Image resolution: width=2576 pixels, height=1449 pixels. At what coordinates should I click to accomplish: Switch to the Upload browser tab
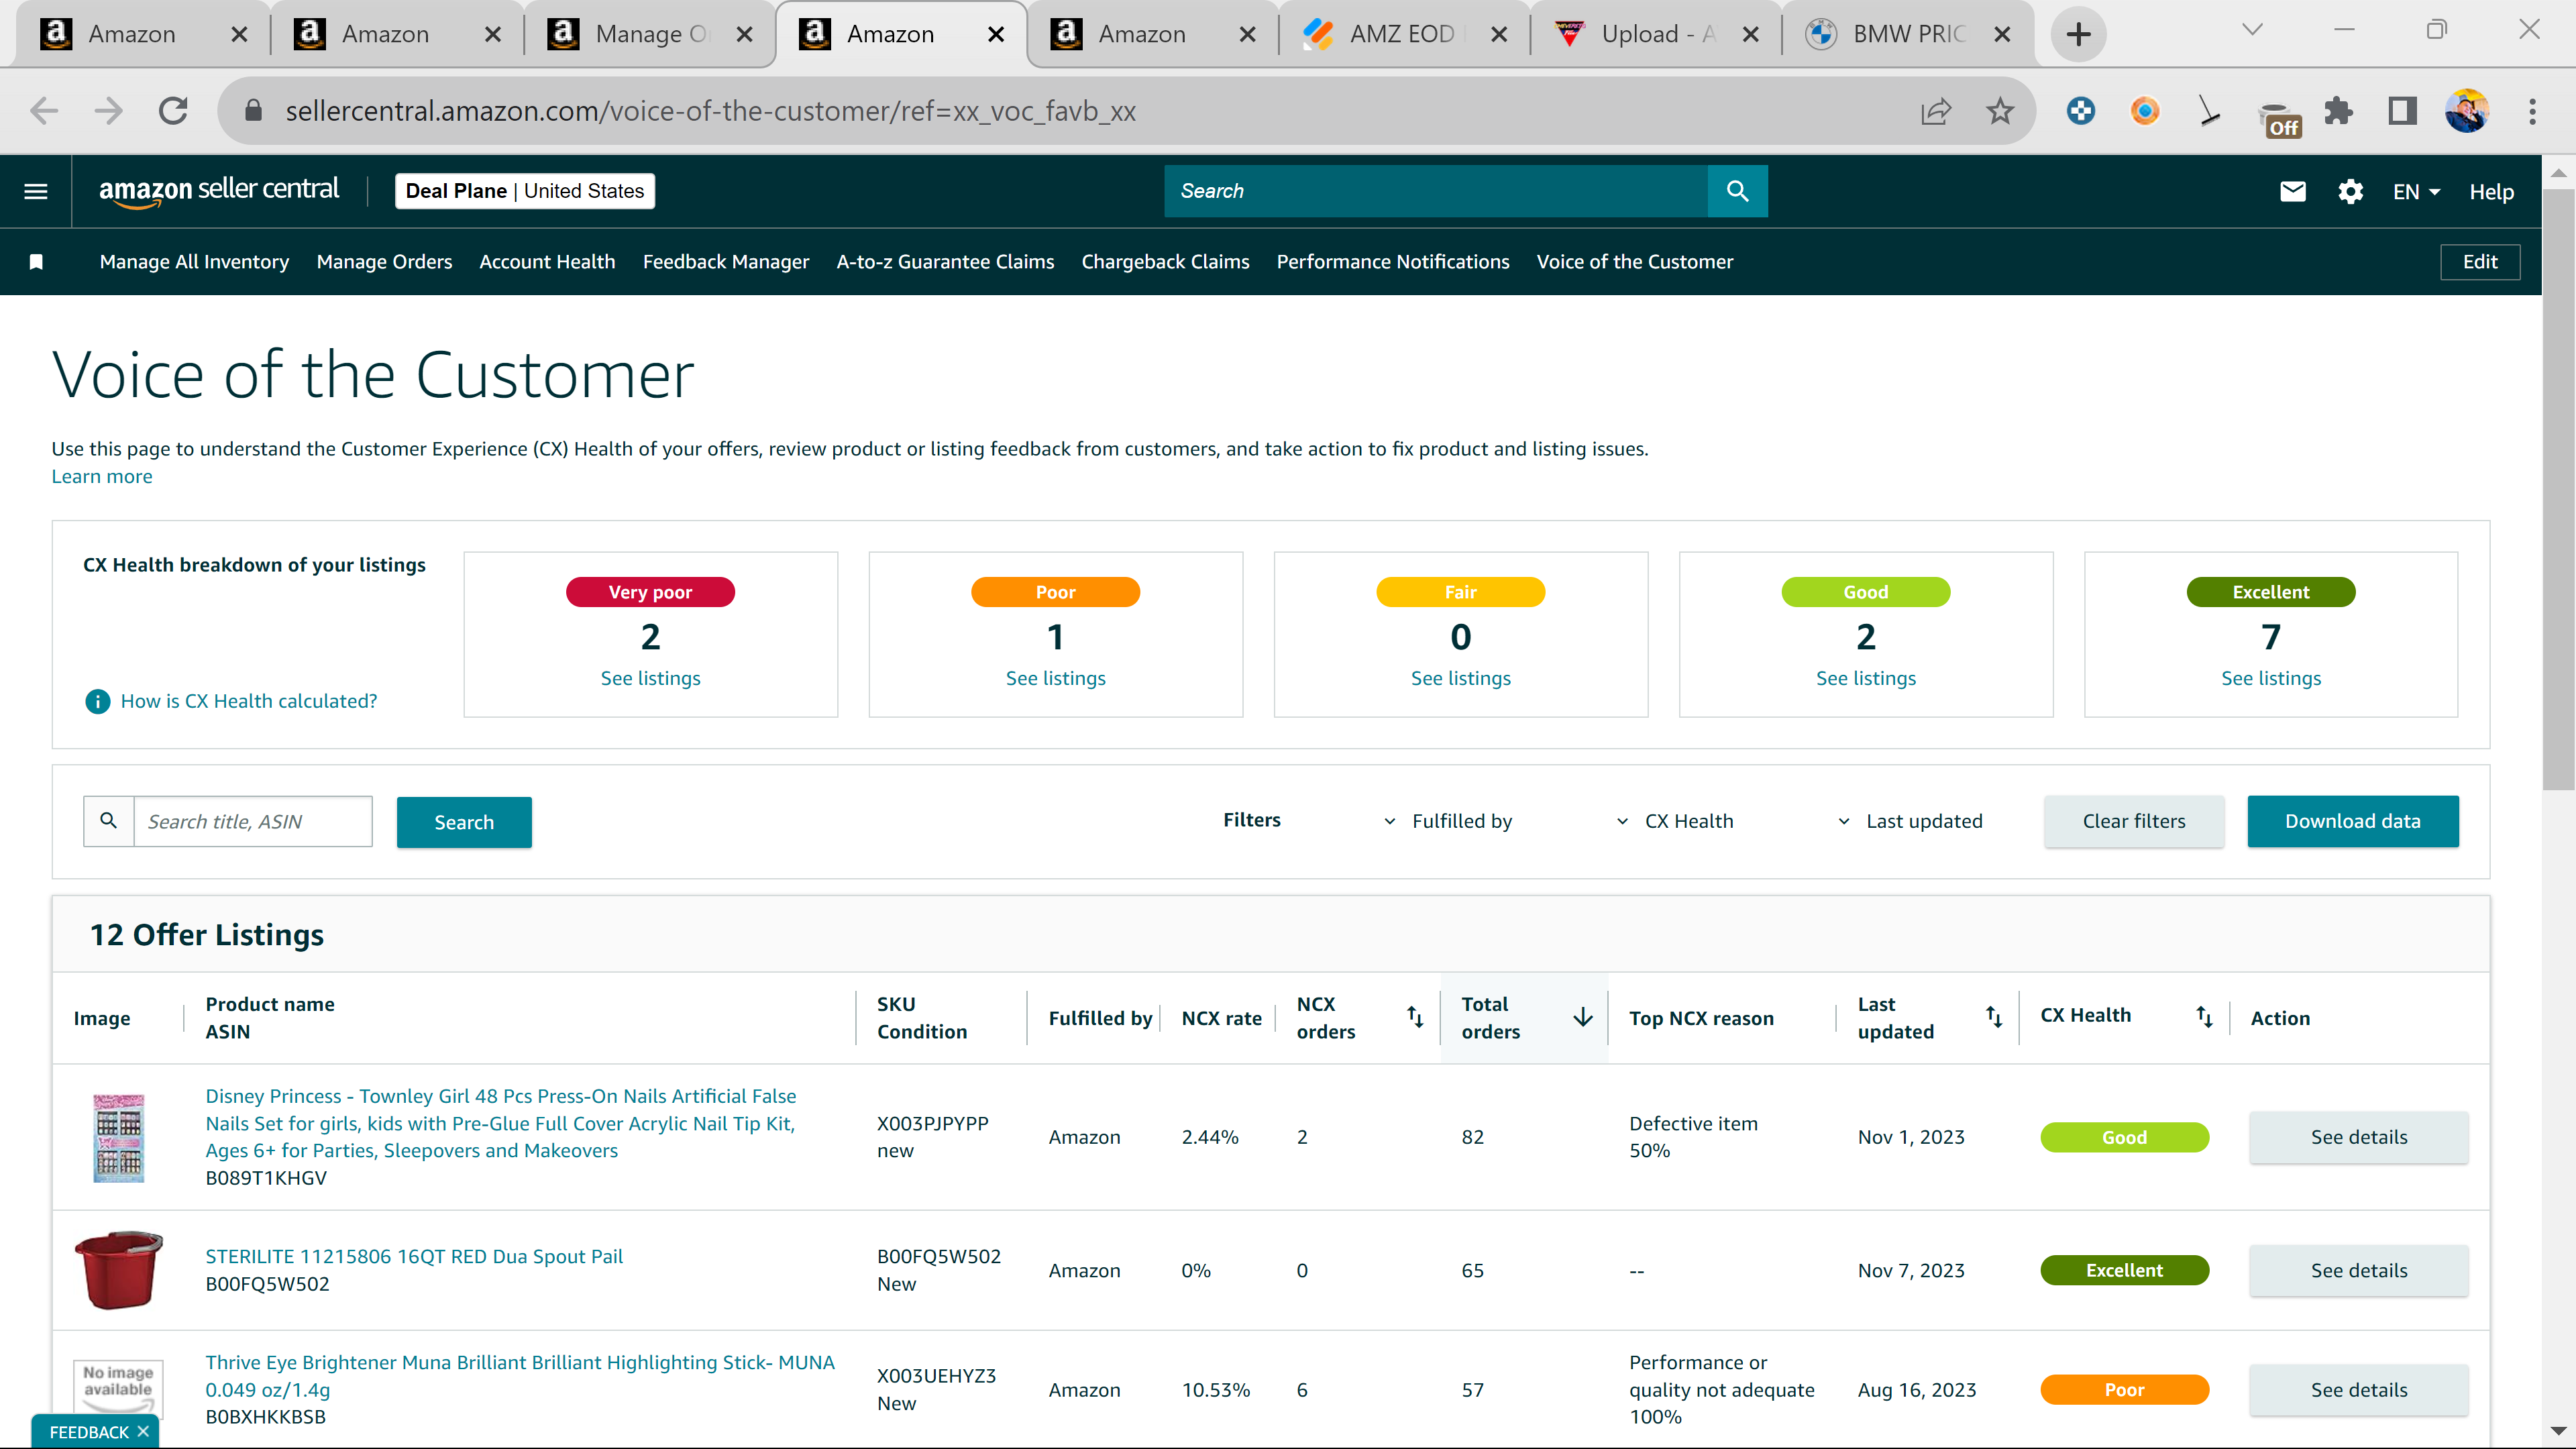click(x=1656, y=34)
